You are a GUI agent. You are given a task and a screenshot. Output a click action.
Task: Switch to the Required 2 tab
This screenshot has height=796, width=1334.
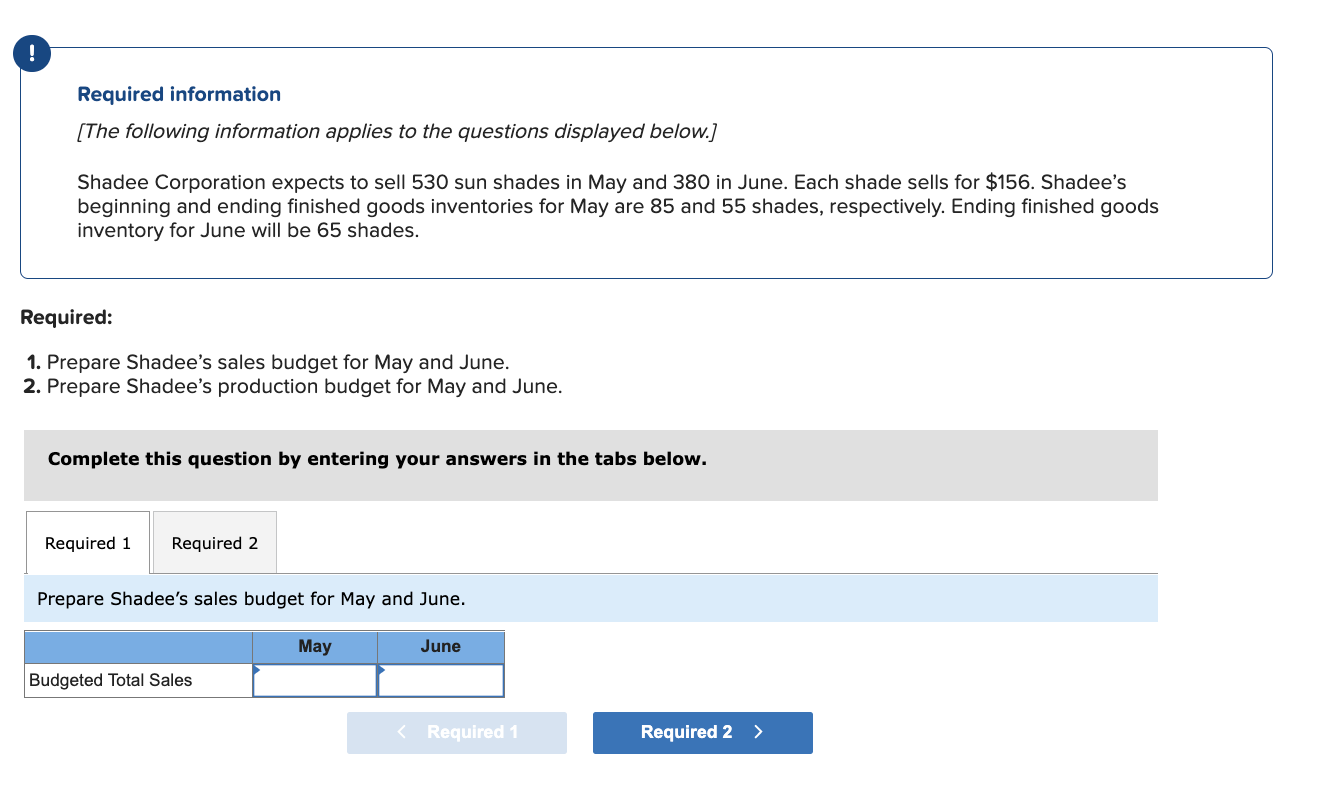click(x=214, y=542)
